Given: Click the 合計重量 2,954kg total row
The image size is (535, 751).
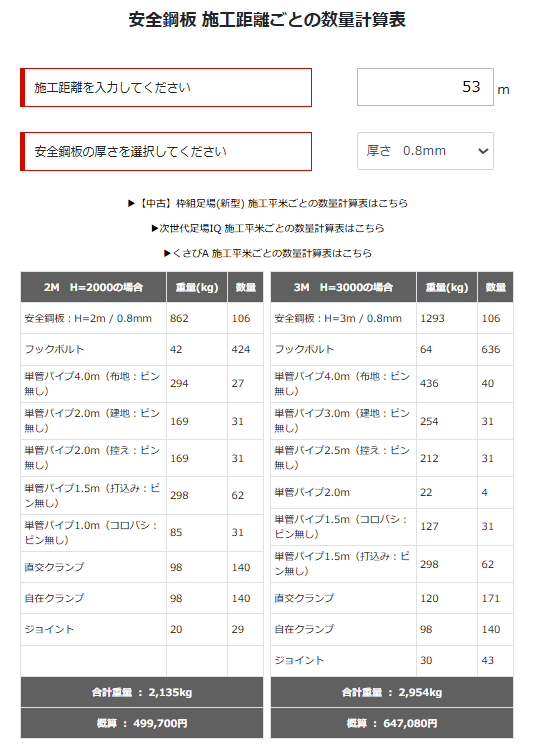Looking at the screenshot, I should click(392, 692).
